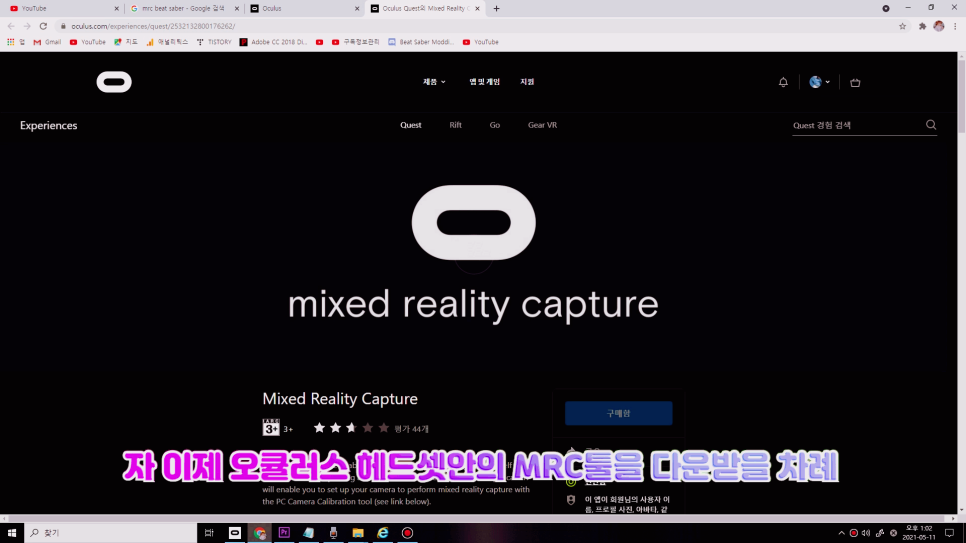Screen dimensions: 966x543
Task: Open Chrome from the taskbar
Action: 259,533
